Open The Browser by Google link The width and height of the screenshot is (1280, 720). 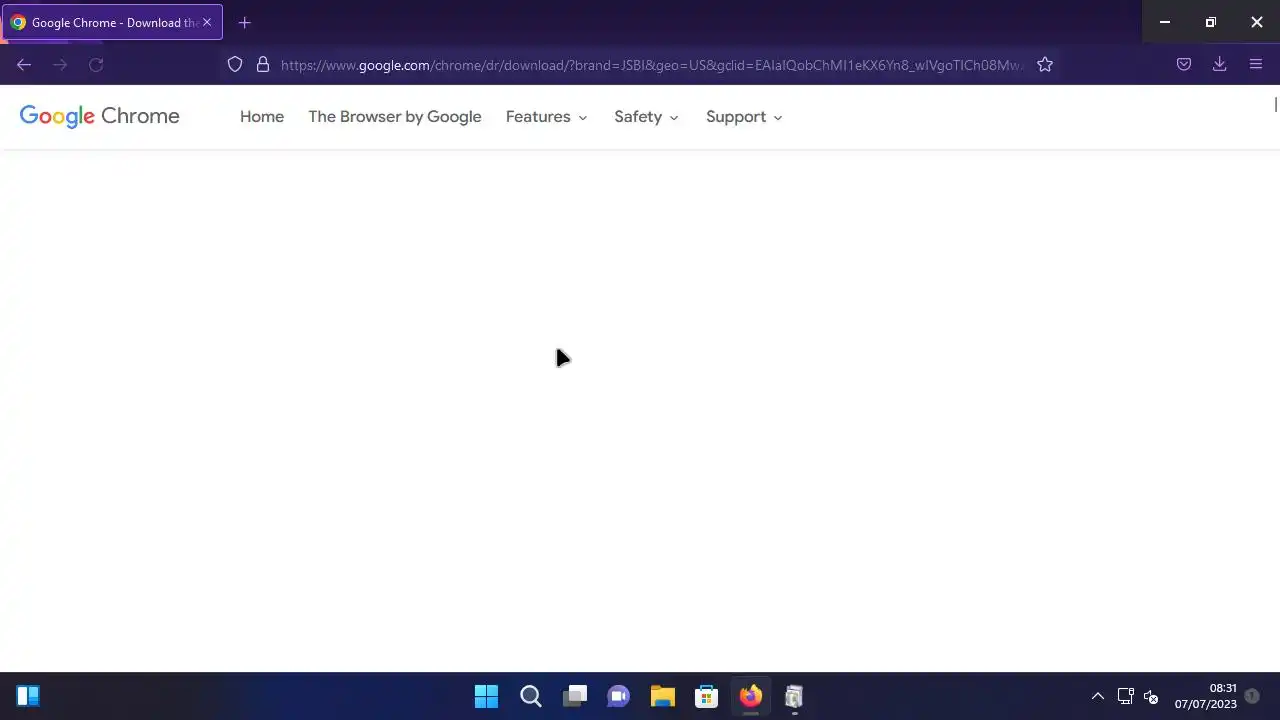click(395, 117)
